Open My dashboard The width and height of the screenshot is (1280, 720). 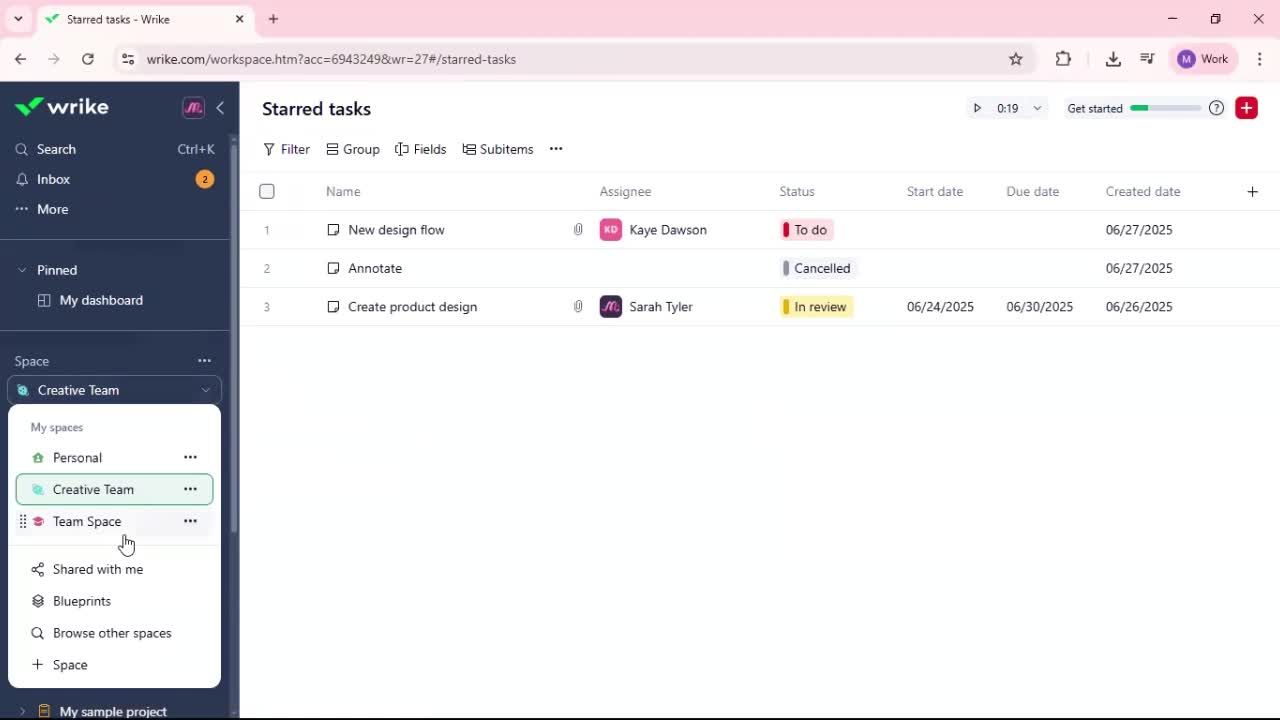(x=101, y=300)
